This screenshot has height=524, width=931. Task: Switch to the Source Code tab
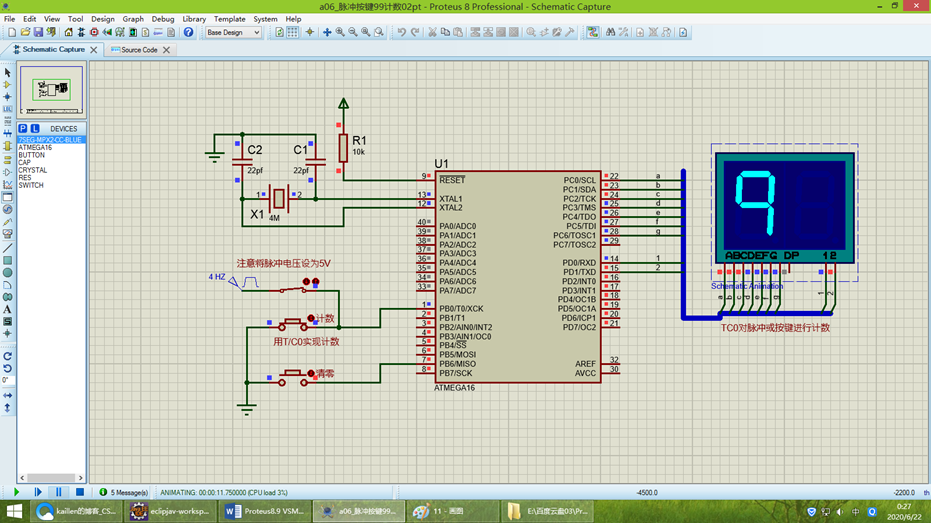click(x=140, y=50)
